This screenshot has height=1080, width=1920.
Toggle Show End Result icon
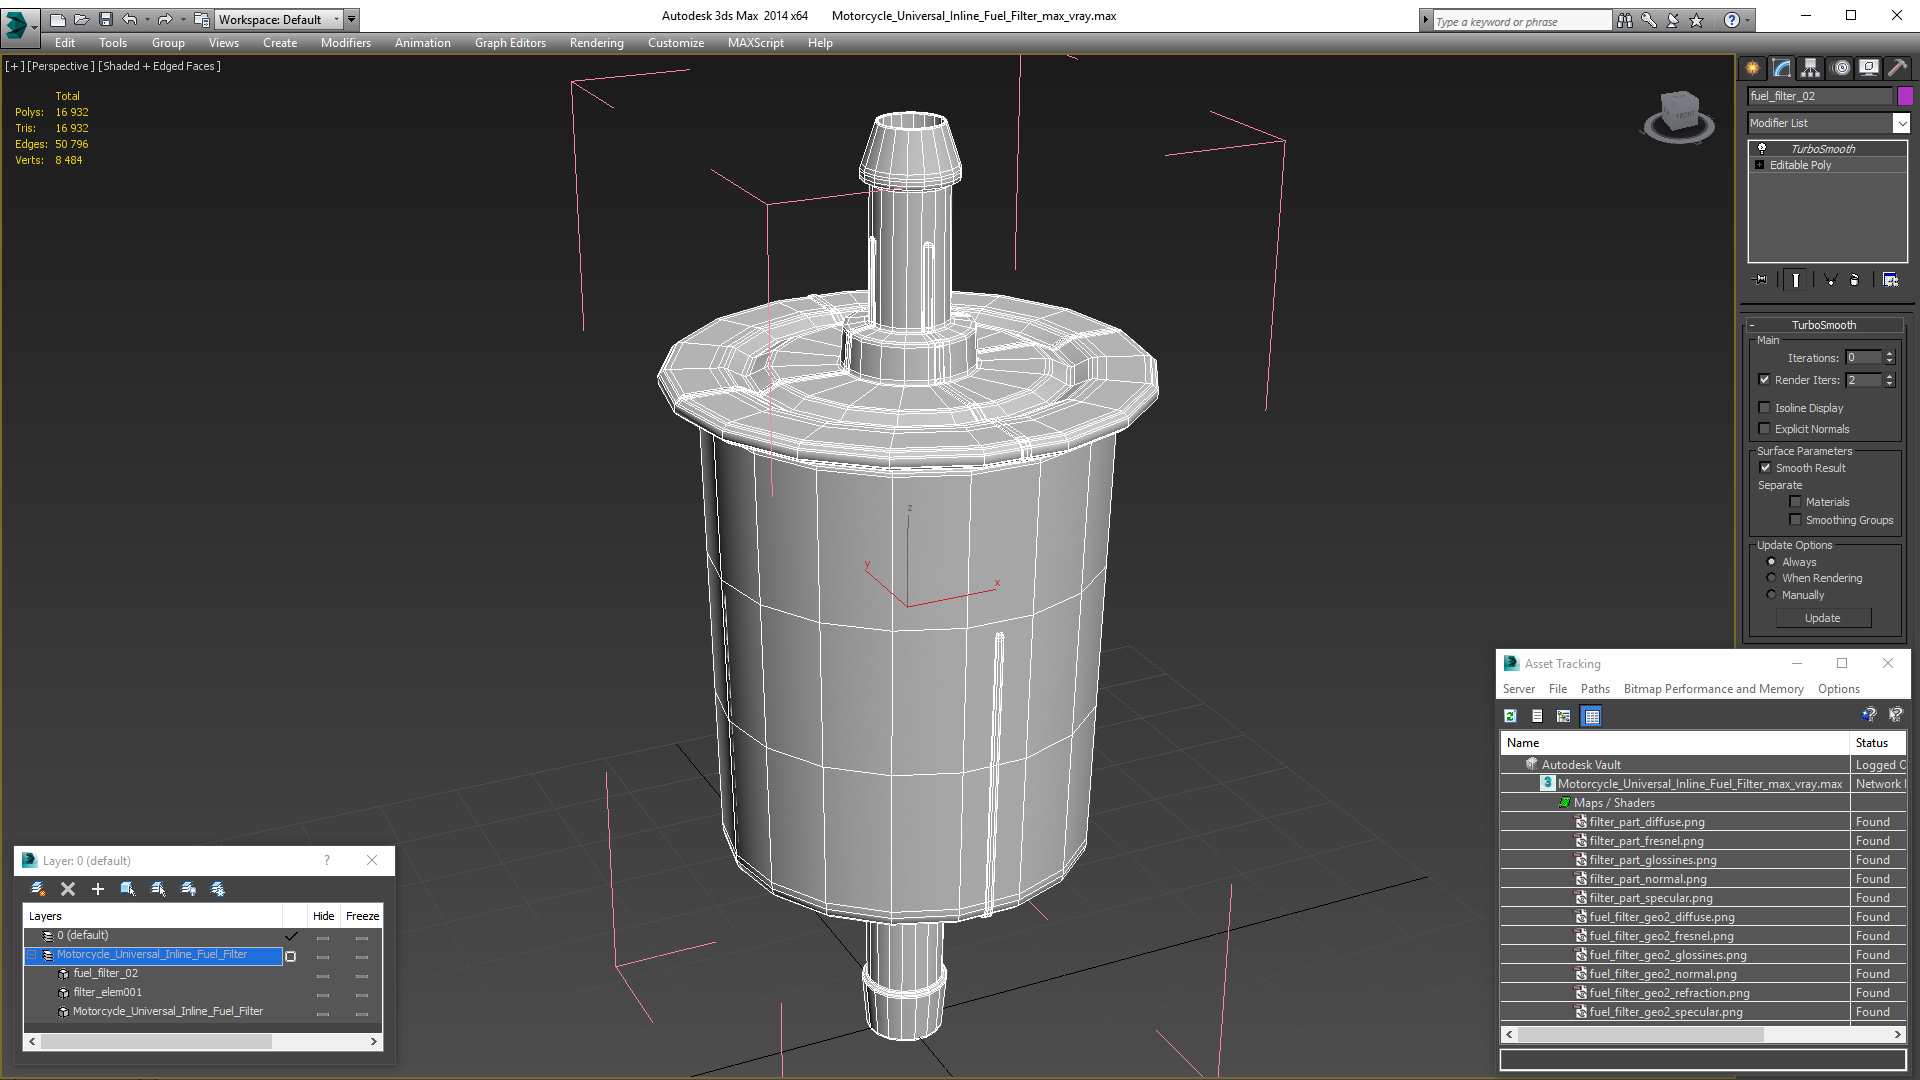[x=1796, y=280]
